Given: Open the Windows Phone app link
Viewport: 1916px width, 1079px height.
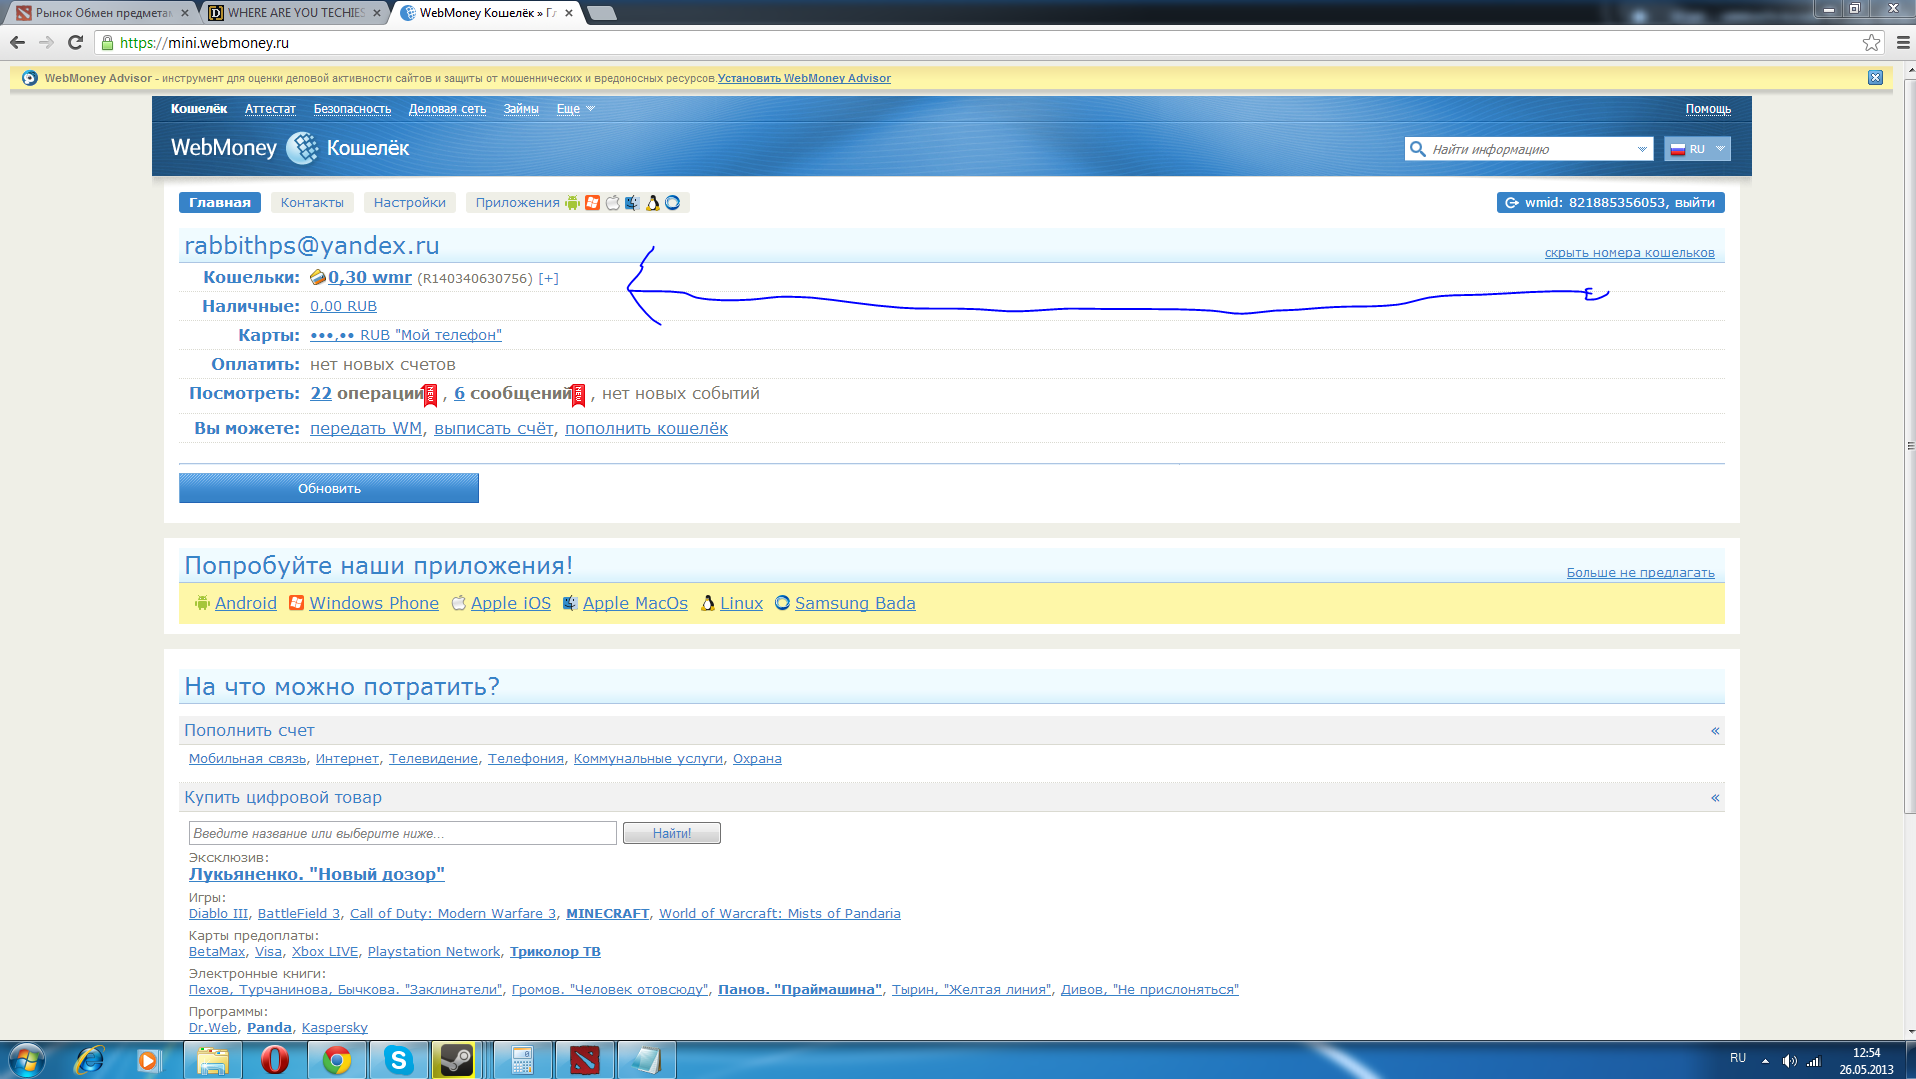Looking at the screenshot, I should pyautogui.click(x=374, y=603).
